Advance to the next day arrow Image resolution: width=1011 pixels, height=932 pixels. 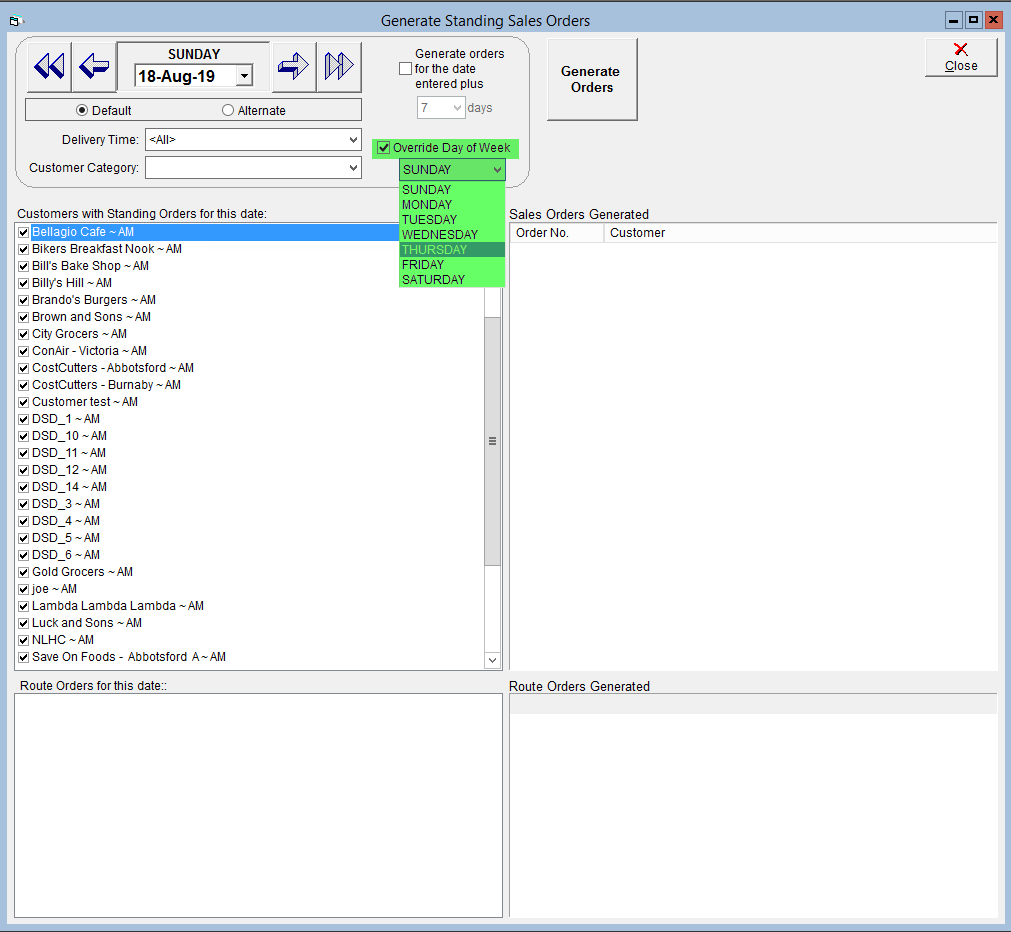(x=294, y=66)
